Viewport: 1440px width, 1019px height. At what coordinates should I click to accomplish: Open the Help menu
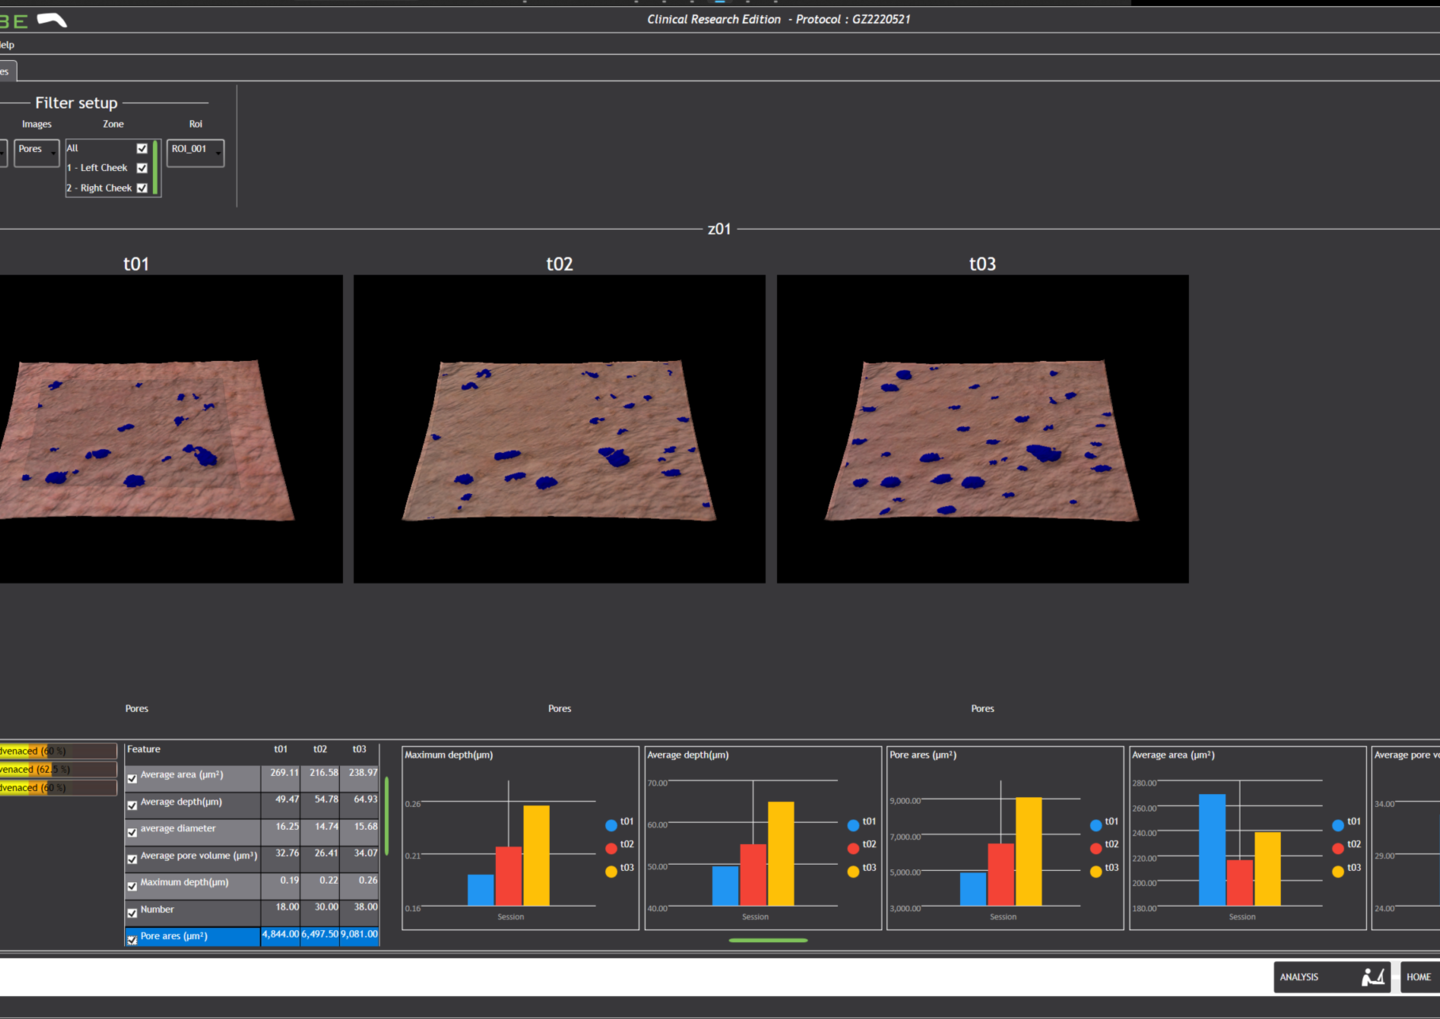pos(7,45)
